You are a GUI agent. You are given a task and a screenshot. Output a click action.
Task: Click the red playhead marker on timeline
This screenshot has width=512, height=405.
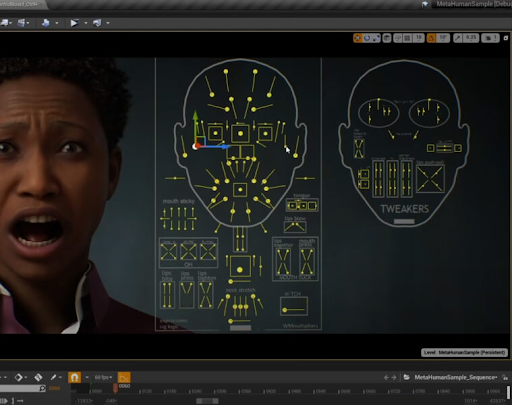coord(115,387)
